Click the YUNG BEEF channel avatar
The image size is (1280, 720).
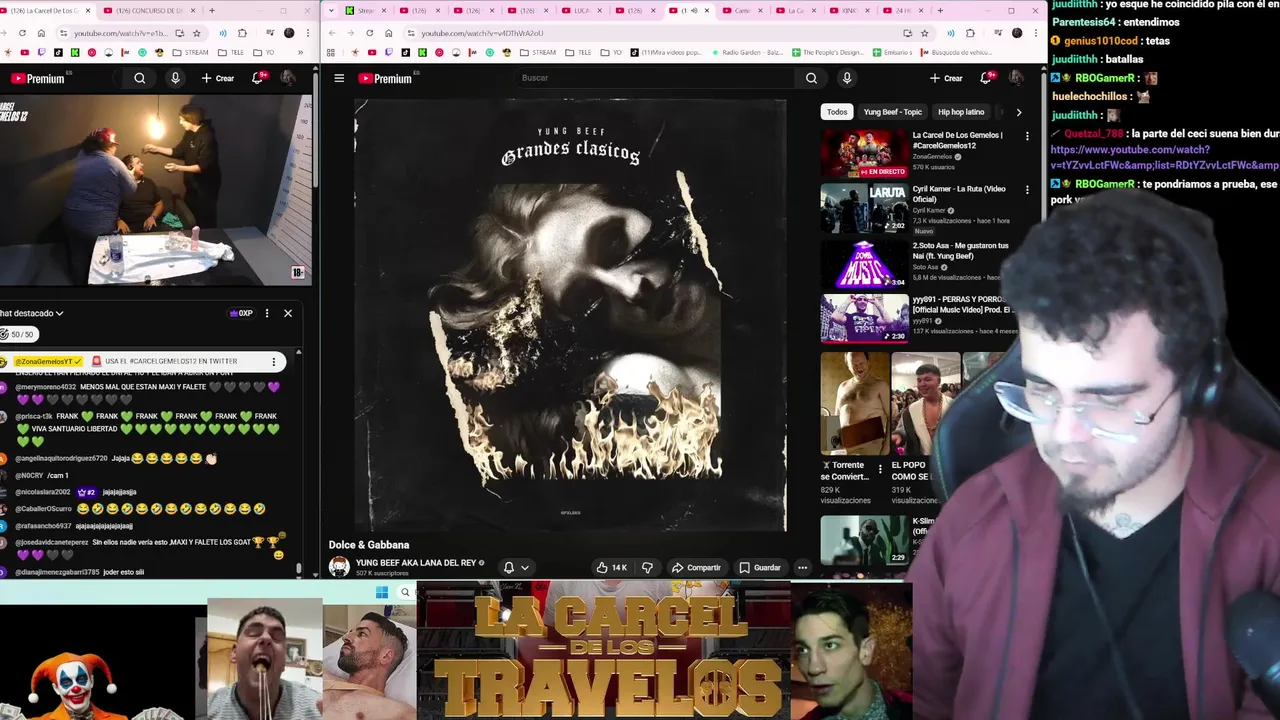(x=339, y=567)
